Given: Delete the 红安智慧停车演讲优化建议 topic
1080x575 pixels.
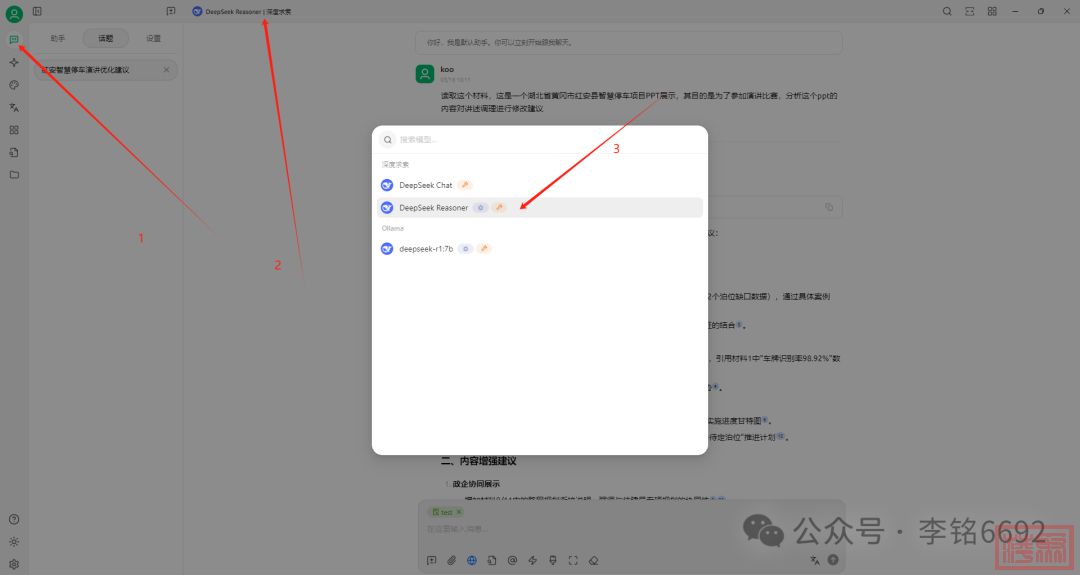Looking at the screenshot, I should point(166,70).
